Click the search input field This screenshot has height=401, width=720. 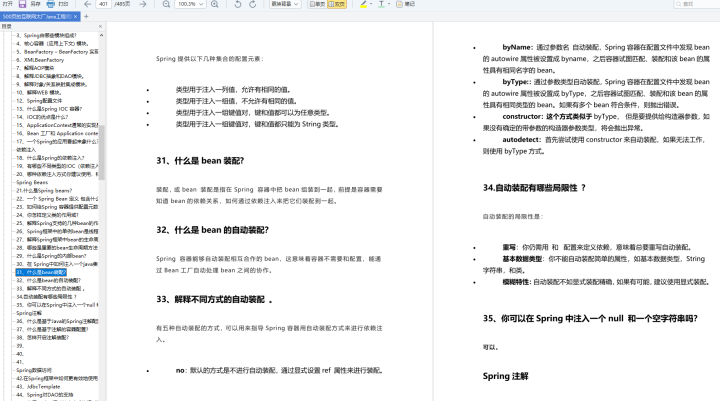coord(698,4)
